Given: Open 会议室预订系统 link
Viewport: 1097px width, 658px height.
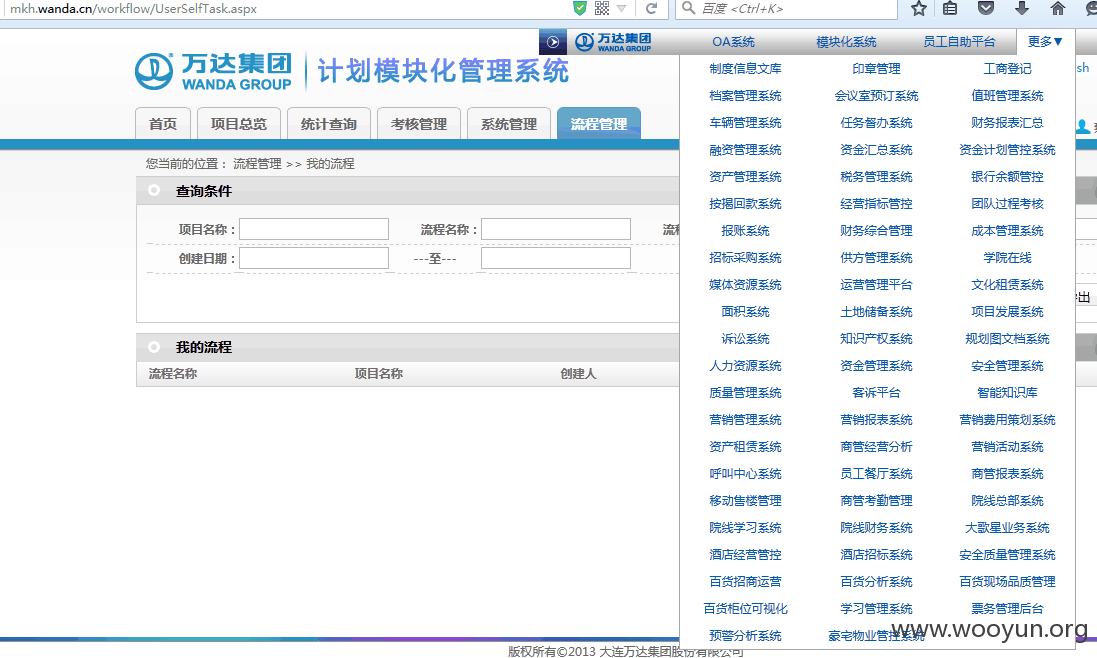Looking at the screenshot, I should click(876, 96).
